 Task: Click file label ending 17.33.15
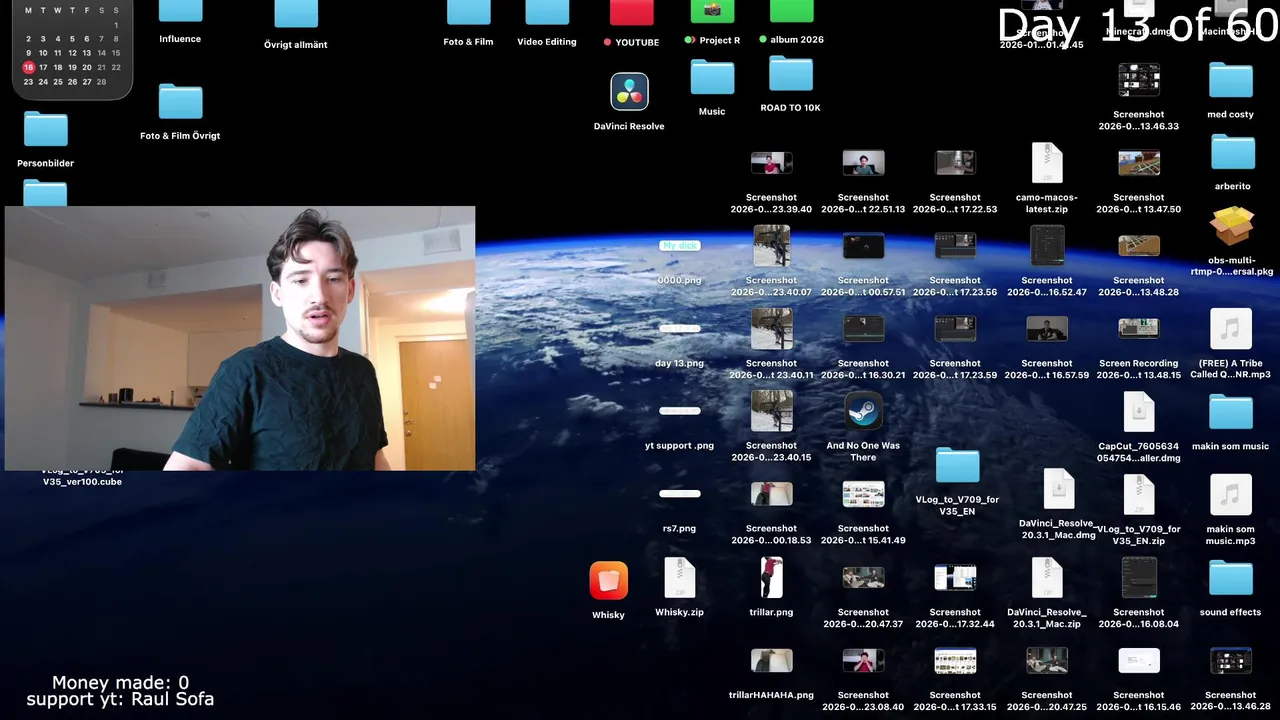(x=955, y=701)
